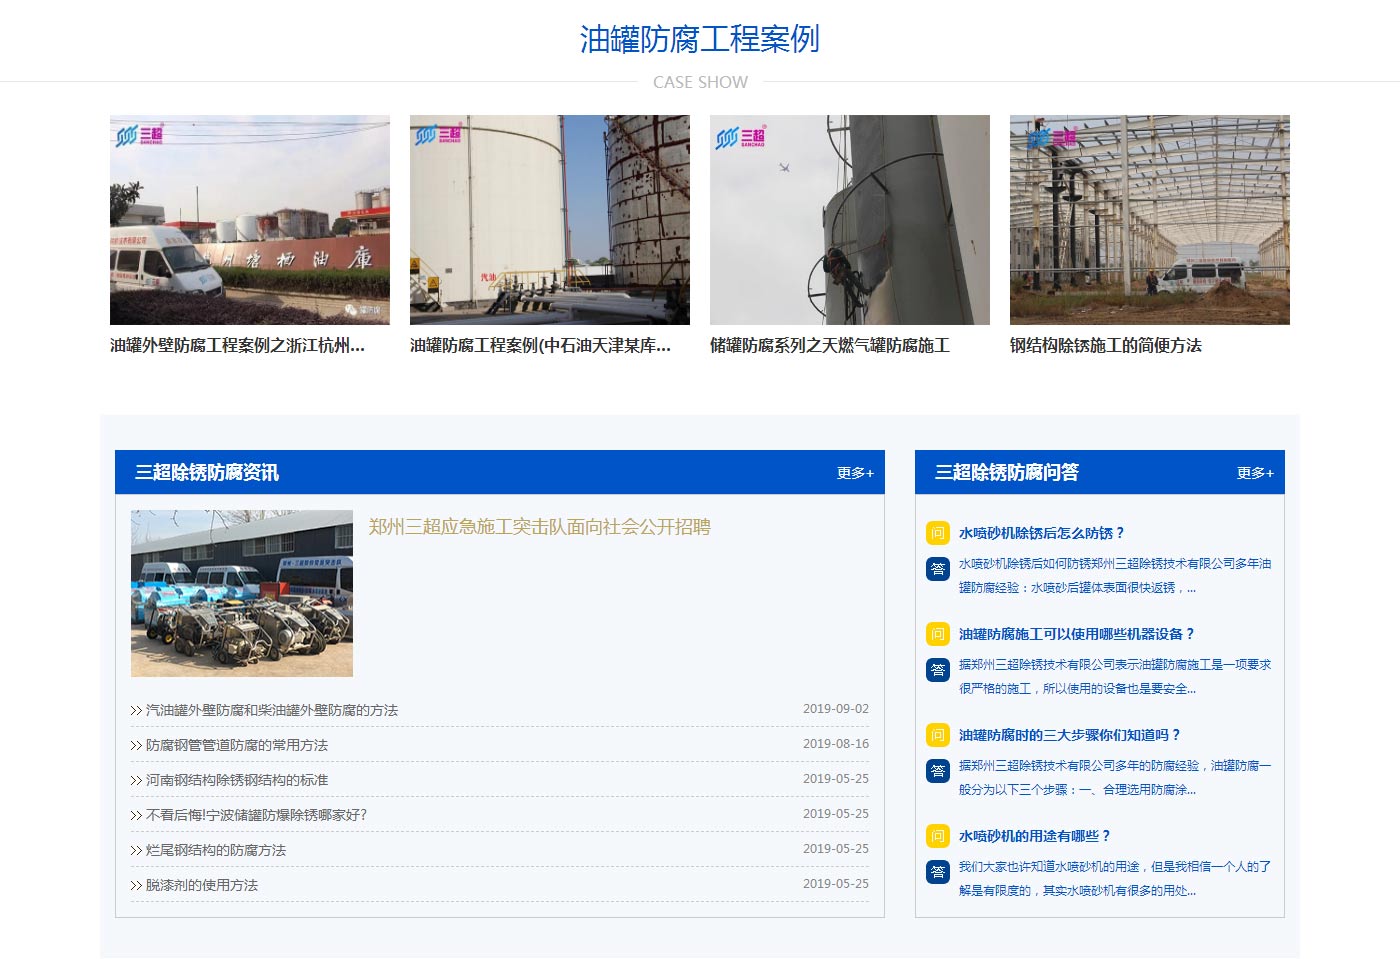Click the >> arrow before 脱漆剂的使用方法
Viewport: 1400px width, 959px height.
click(135, 885)
